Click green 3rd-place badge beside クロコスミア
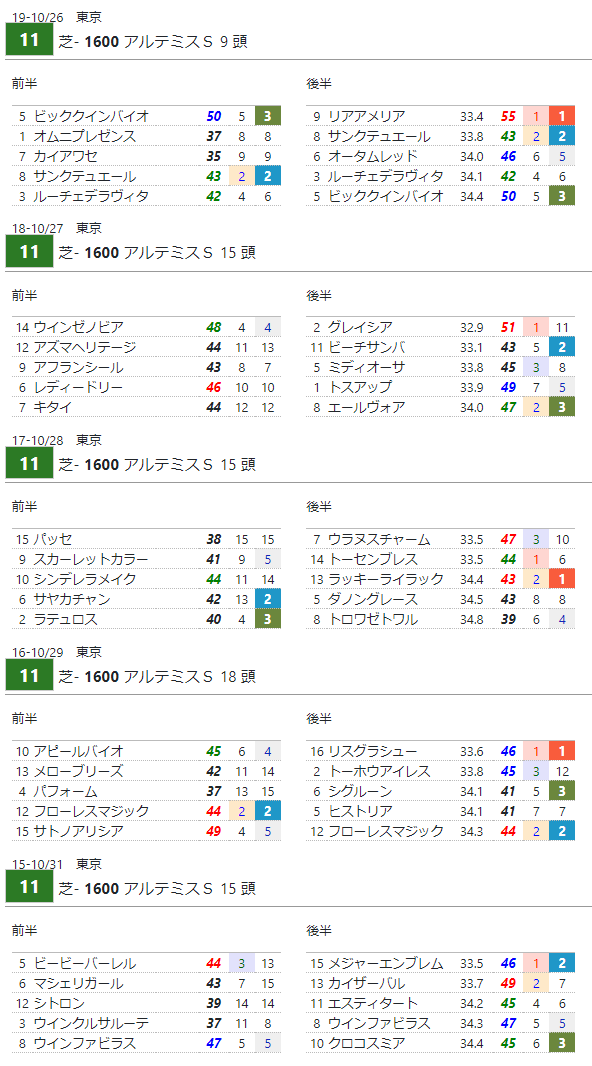 561,1043
